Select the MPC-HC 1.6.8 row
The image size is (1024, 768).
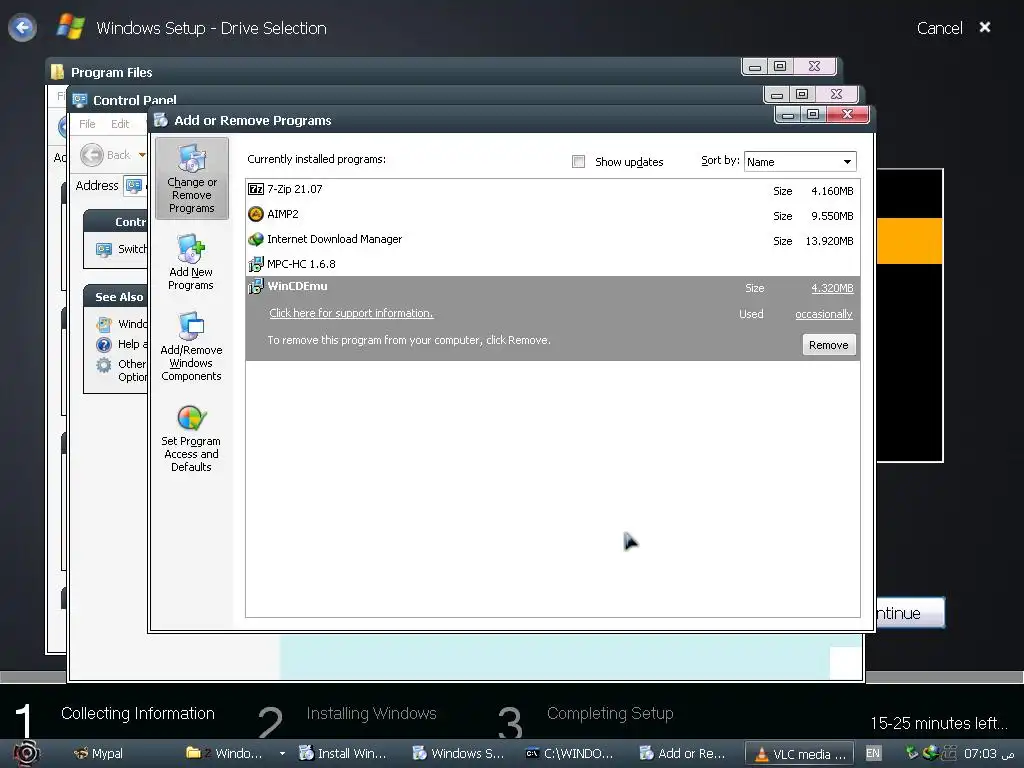(x=552, y=264)
